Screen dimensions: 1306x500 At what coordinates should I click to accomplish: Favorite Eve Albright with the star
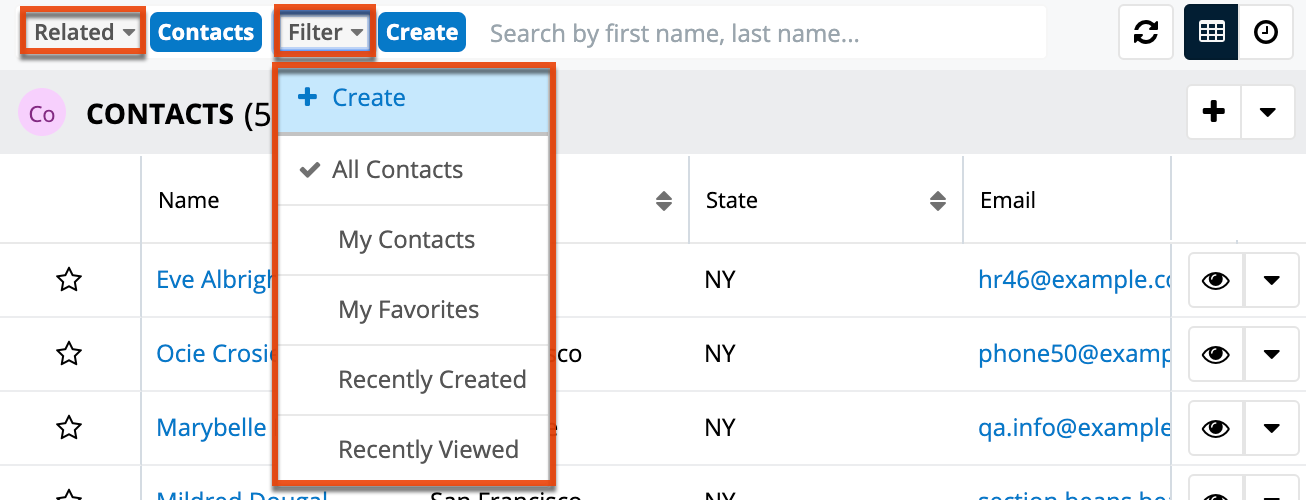tap(68, 281)
